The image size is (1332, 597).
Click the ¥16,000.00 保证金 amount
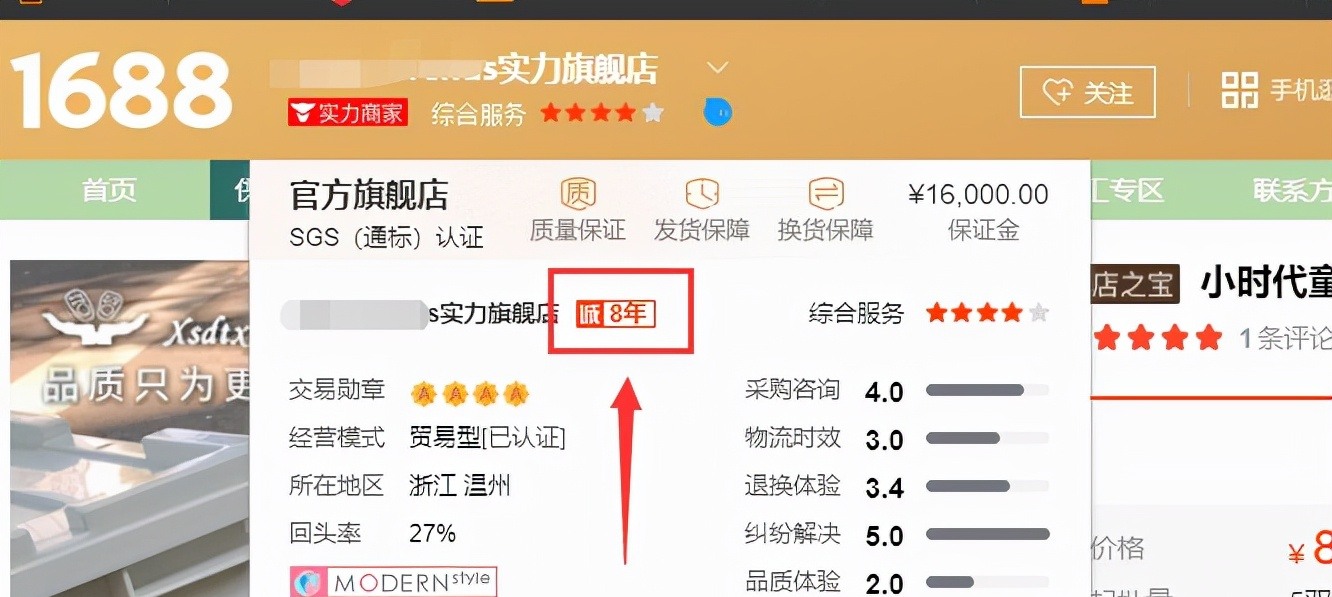click(978, 194)
